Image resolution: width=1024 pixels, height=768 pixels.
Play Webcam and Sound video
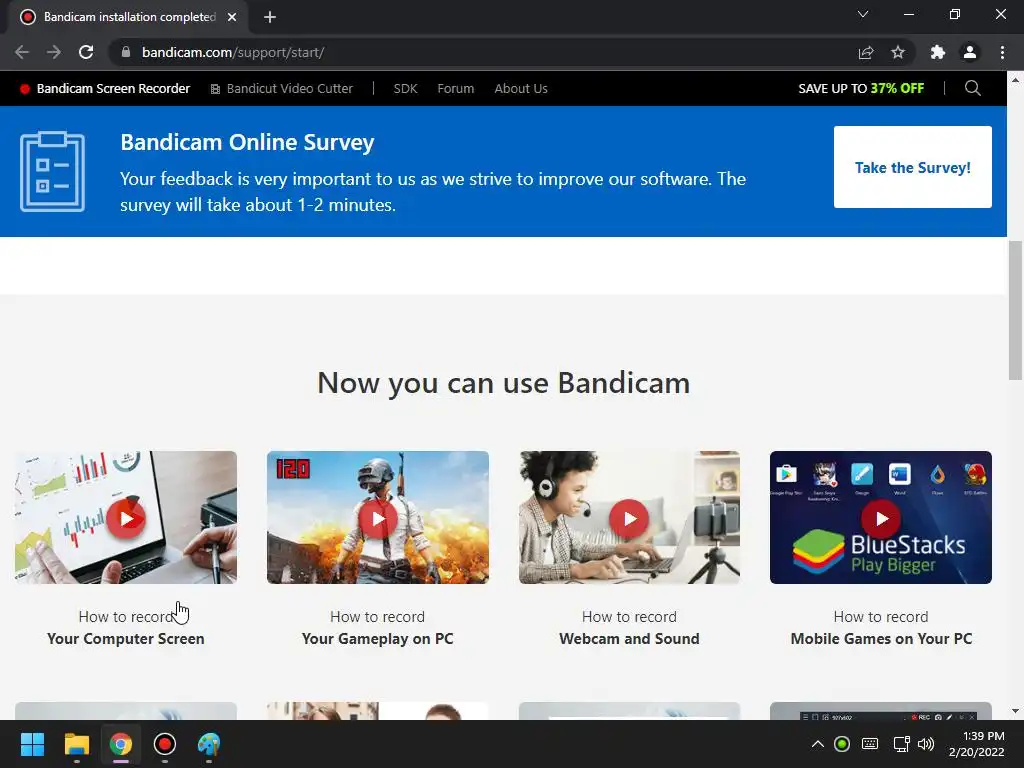(x=629, y=519)
